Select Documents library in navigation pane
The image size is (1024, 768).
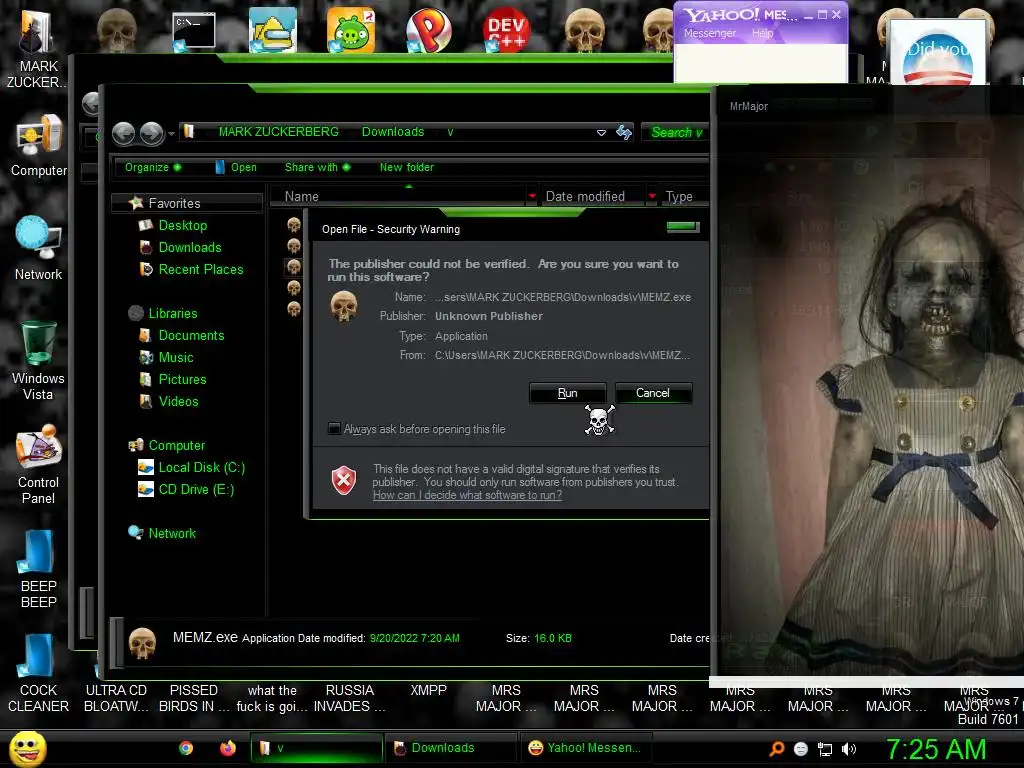tap(191, 336)
